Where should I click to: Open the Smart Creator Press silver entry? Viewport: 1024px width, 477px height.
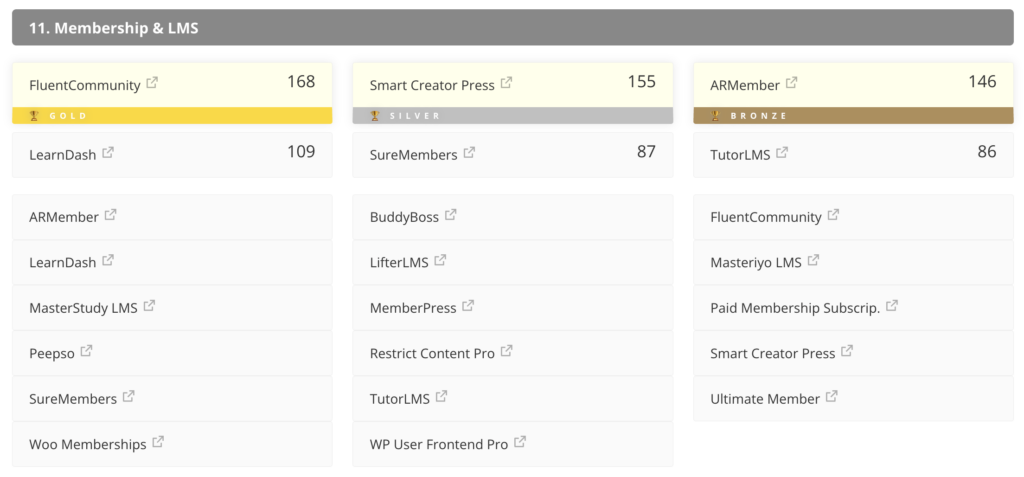[432, 85]
